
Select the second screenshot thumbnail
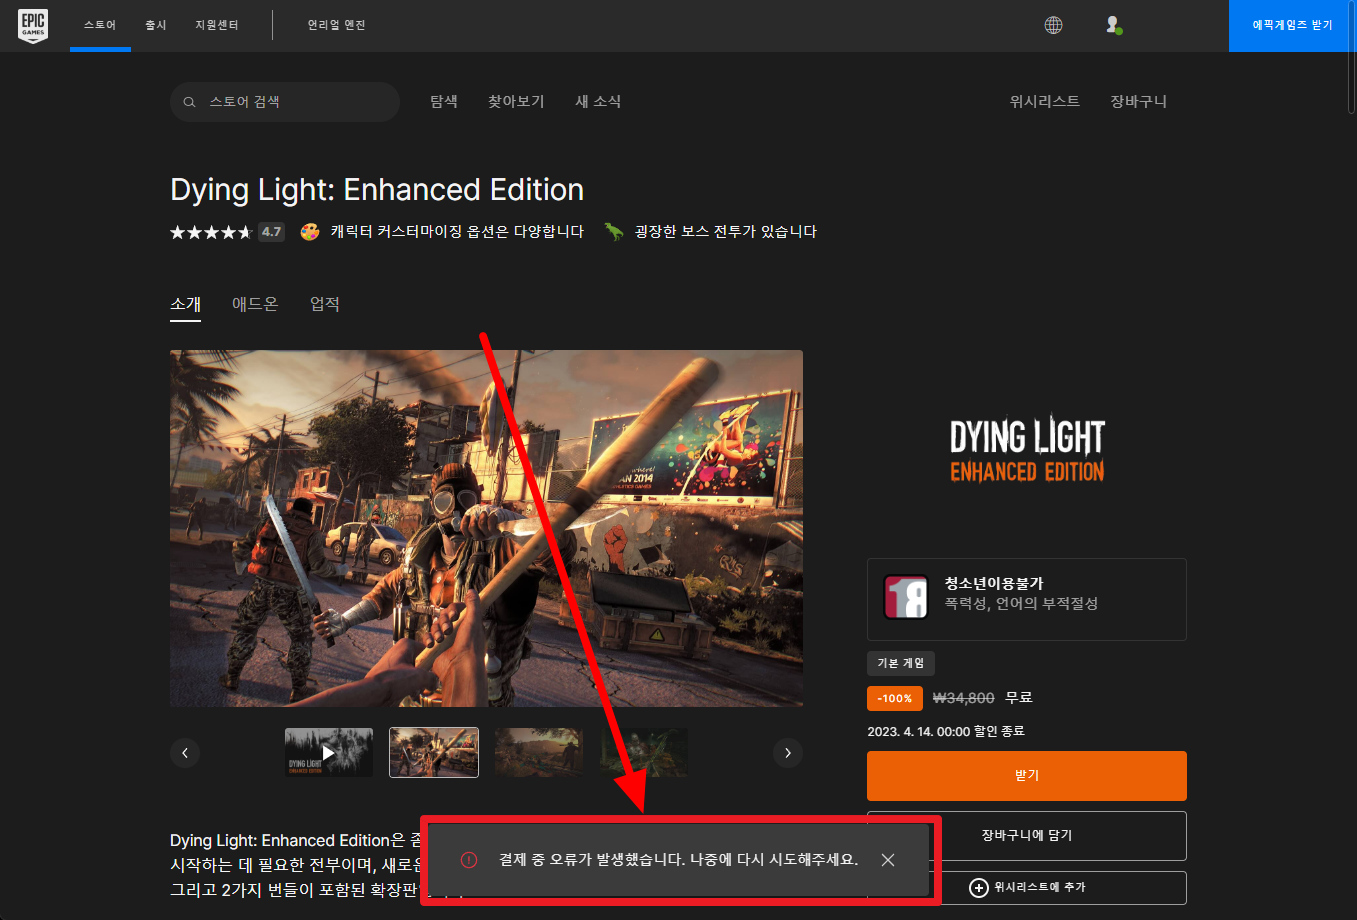[x=434, y=753]
